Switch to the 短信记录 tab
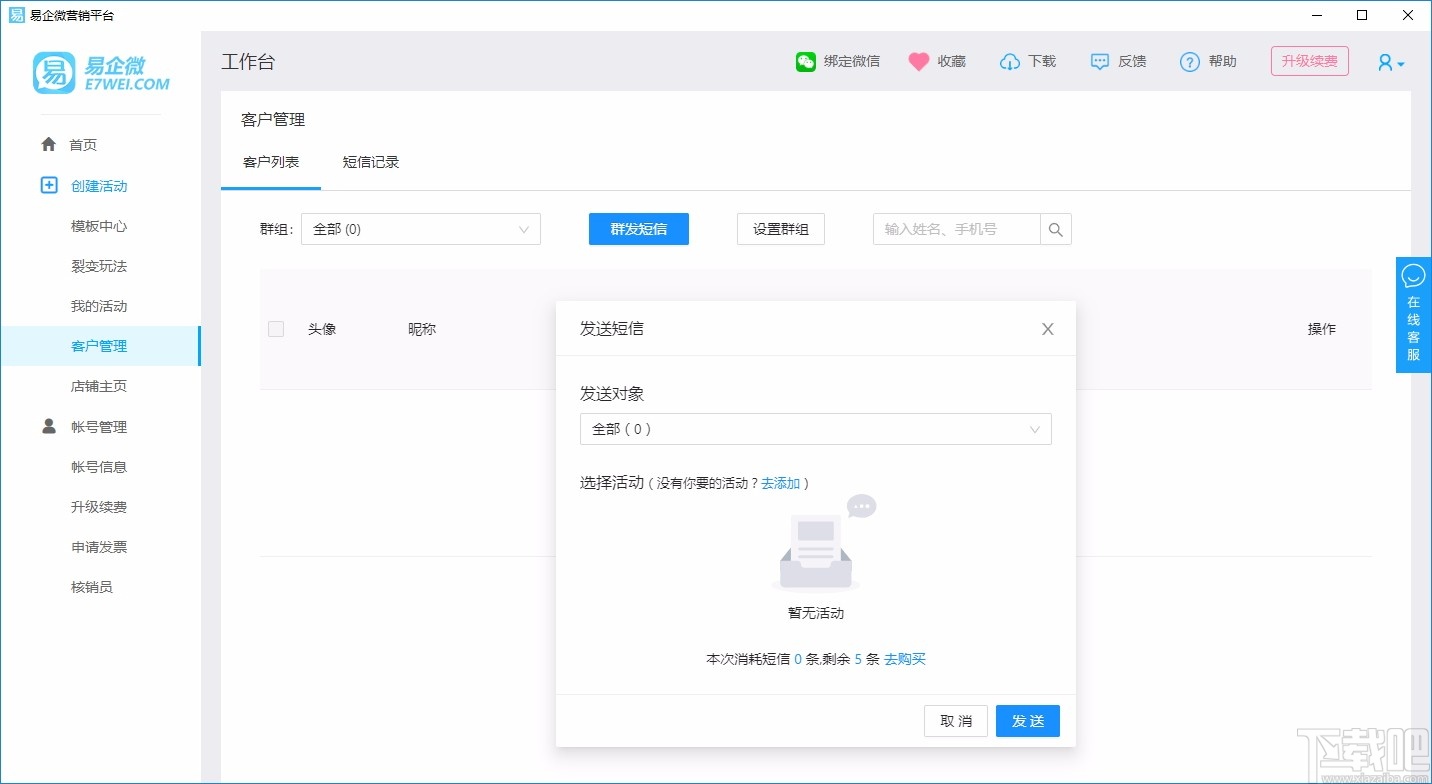The height and width of the screenshot is (784, 1432). [370, 161]
